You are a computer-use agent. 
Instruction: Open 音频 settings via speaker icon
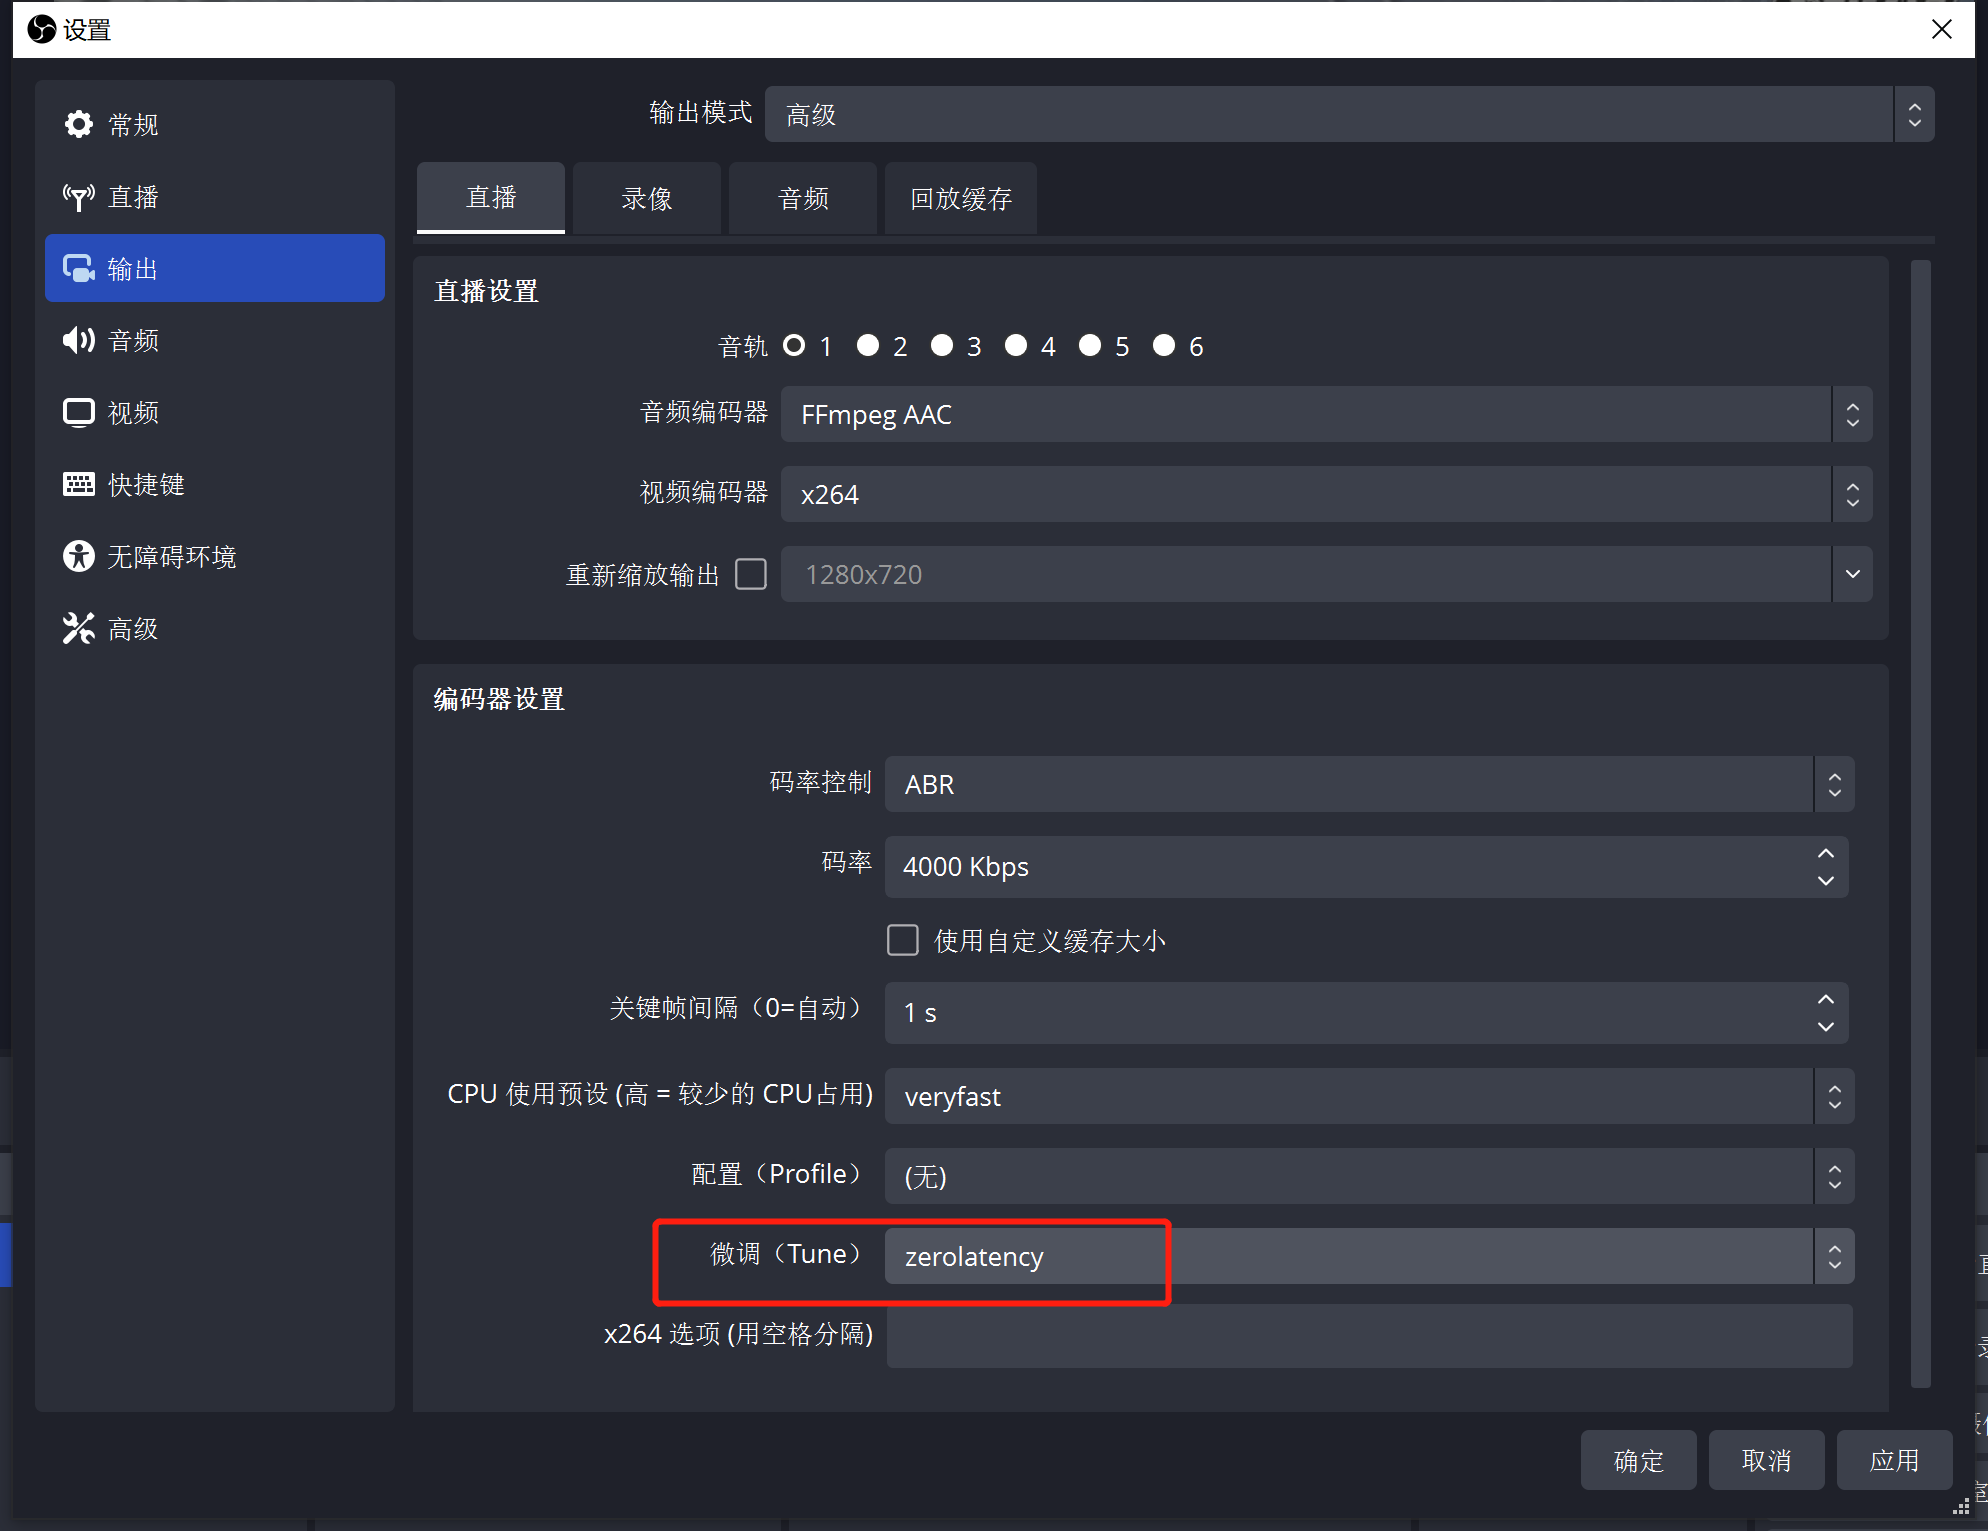click(x=78, y=340)
